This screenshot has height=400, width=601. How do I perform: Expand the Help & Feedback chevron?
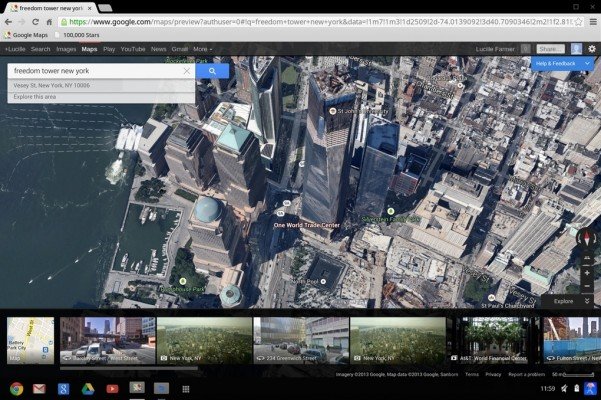(587, 63)
